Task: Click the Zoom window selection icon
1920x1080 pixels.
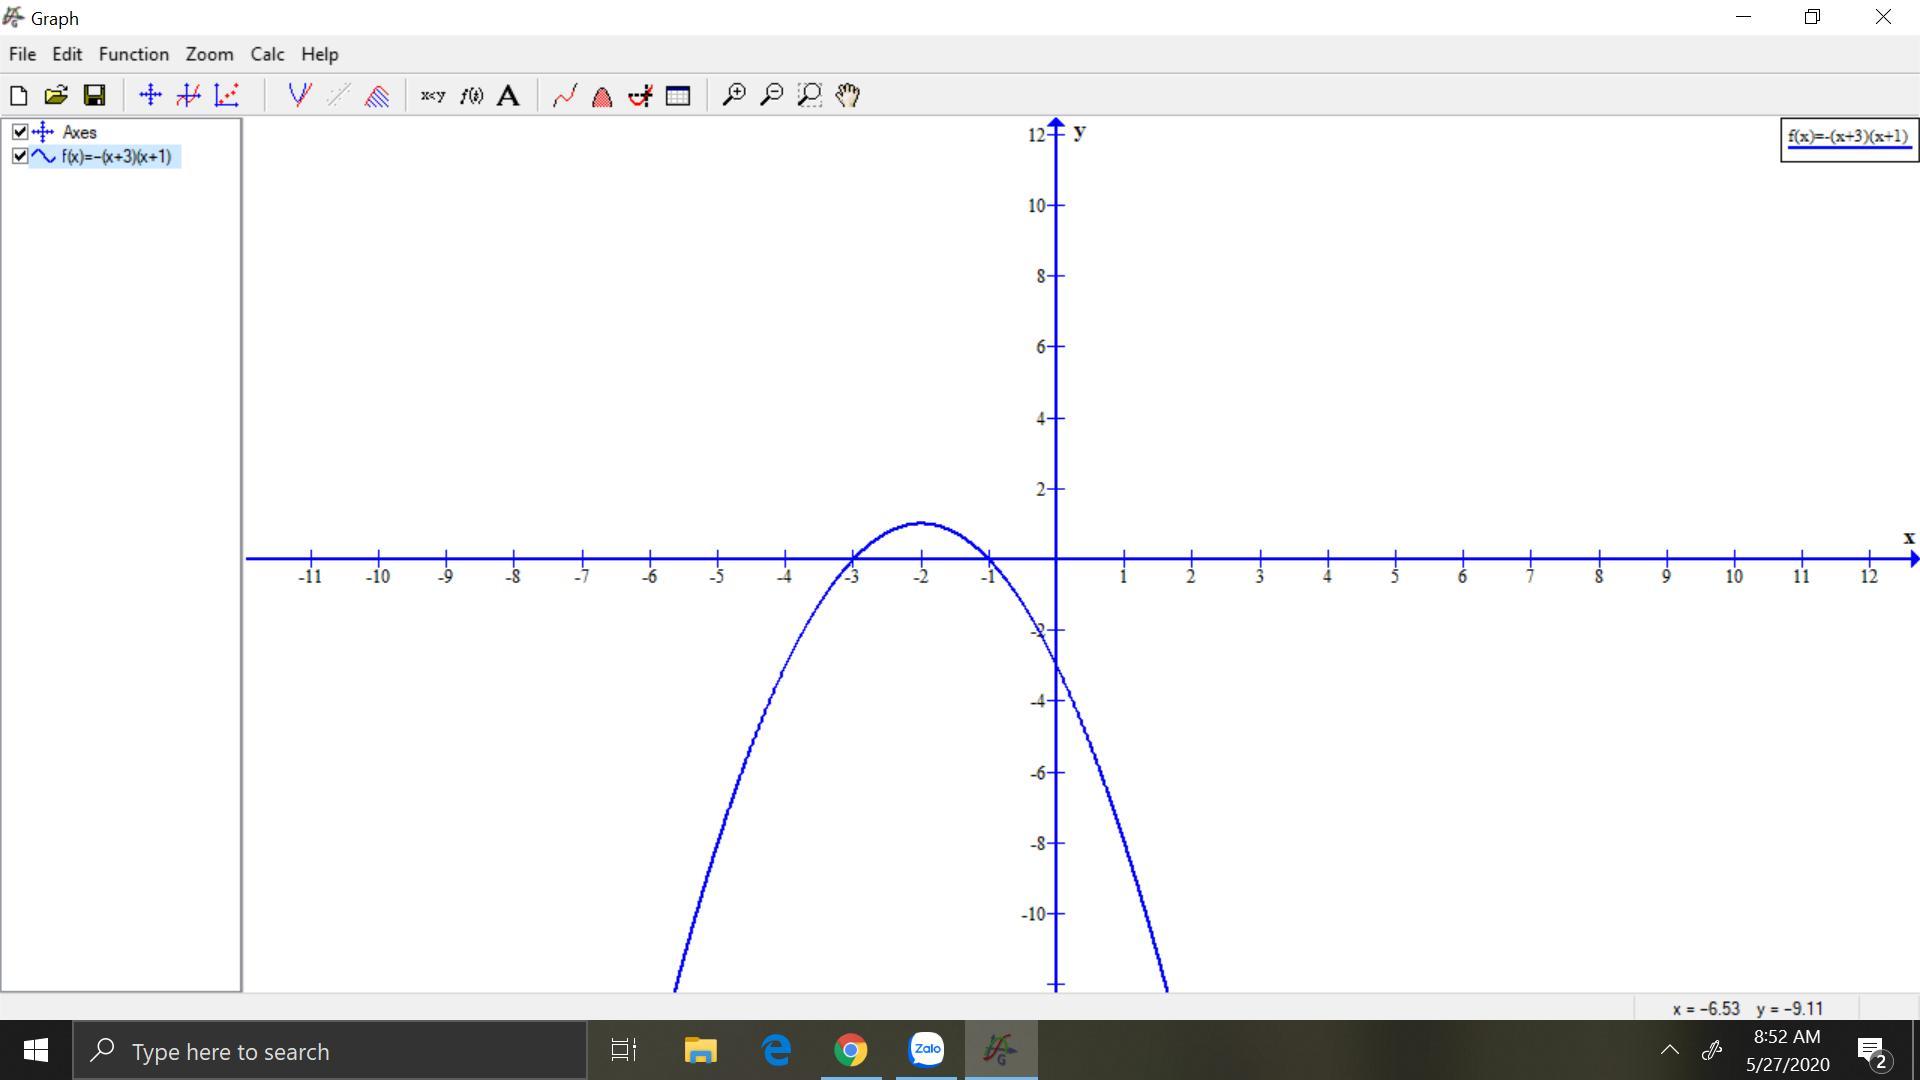Action: 809,95
